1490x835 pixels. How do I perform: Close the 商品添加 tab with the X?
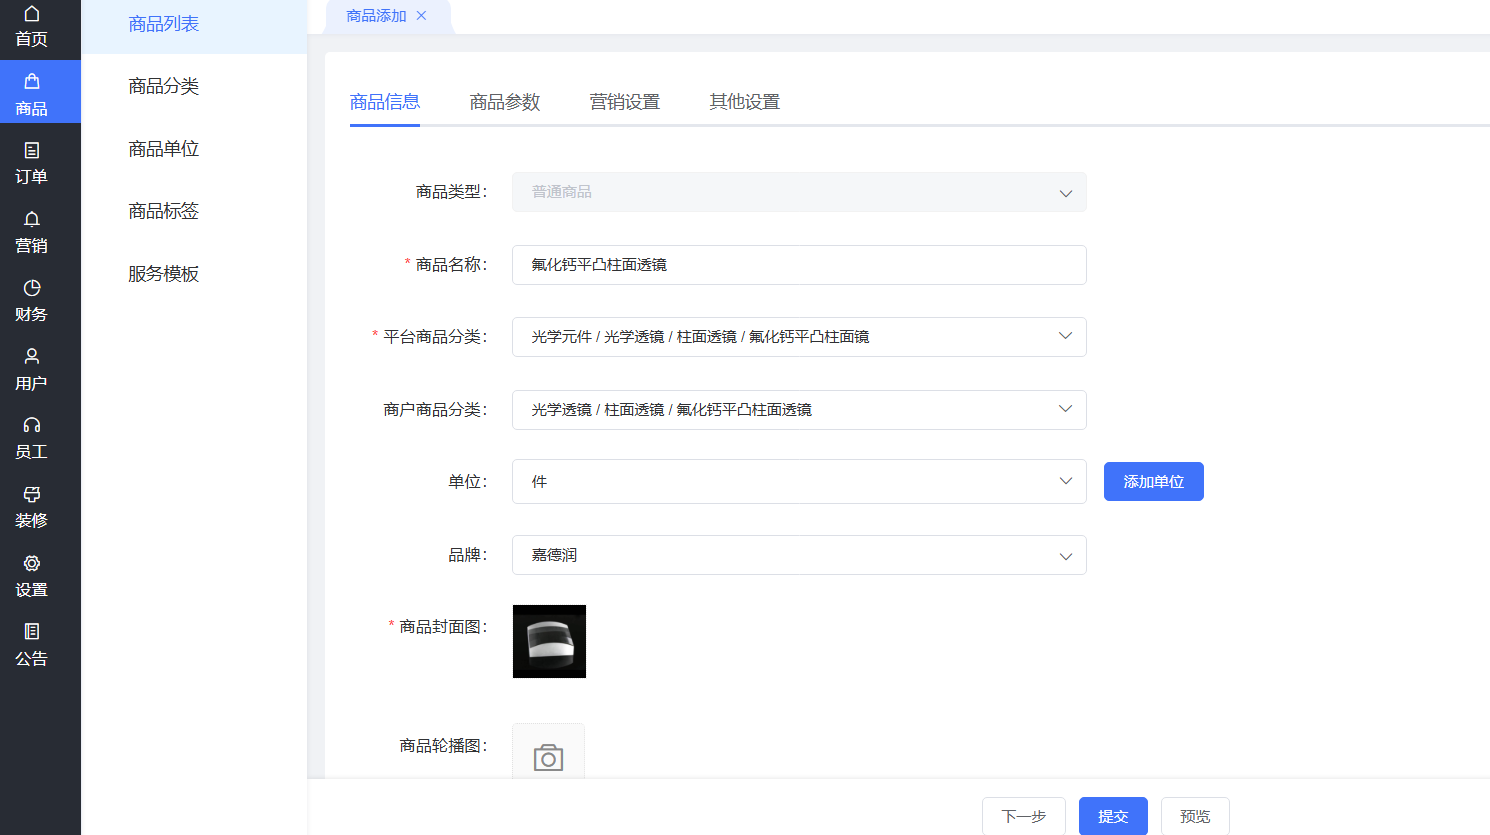(421, 16)
